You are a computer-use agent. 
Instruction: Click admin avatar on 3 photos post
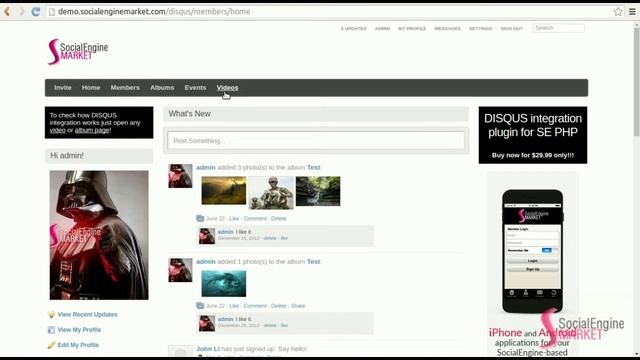coord(180,176)
